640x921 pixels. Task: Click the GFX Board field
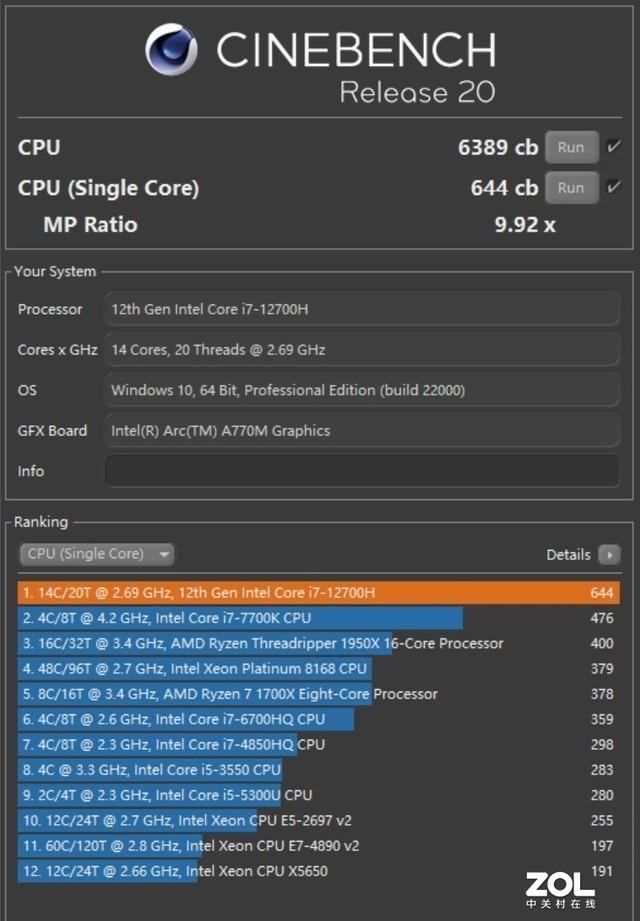tap(362, 431)
